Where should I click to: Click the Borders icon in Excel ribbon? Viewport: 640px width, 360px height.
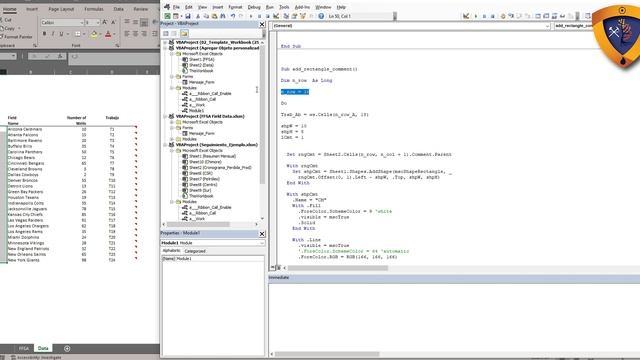[x=78, y=34]
